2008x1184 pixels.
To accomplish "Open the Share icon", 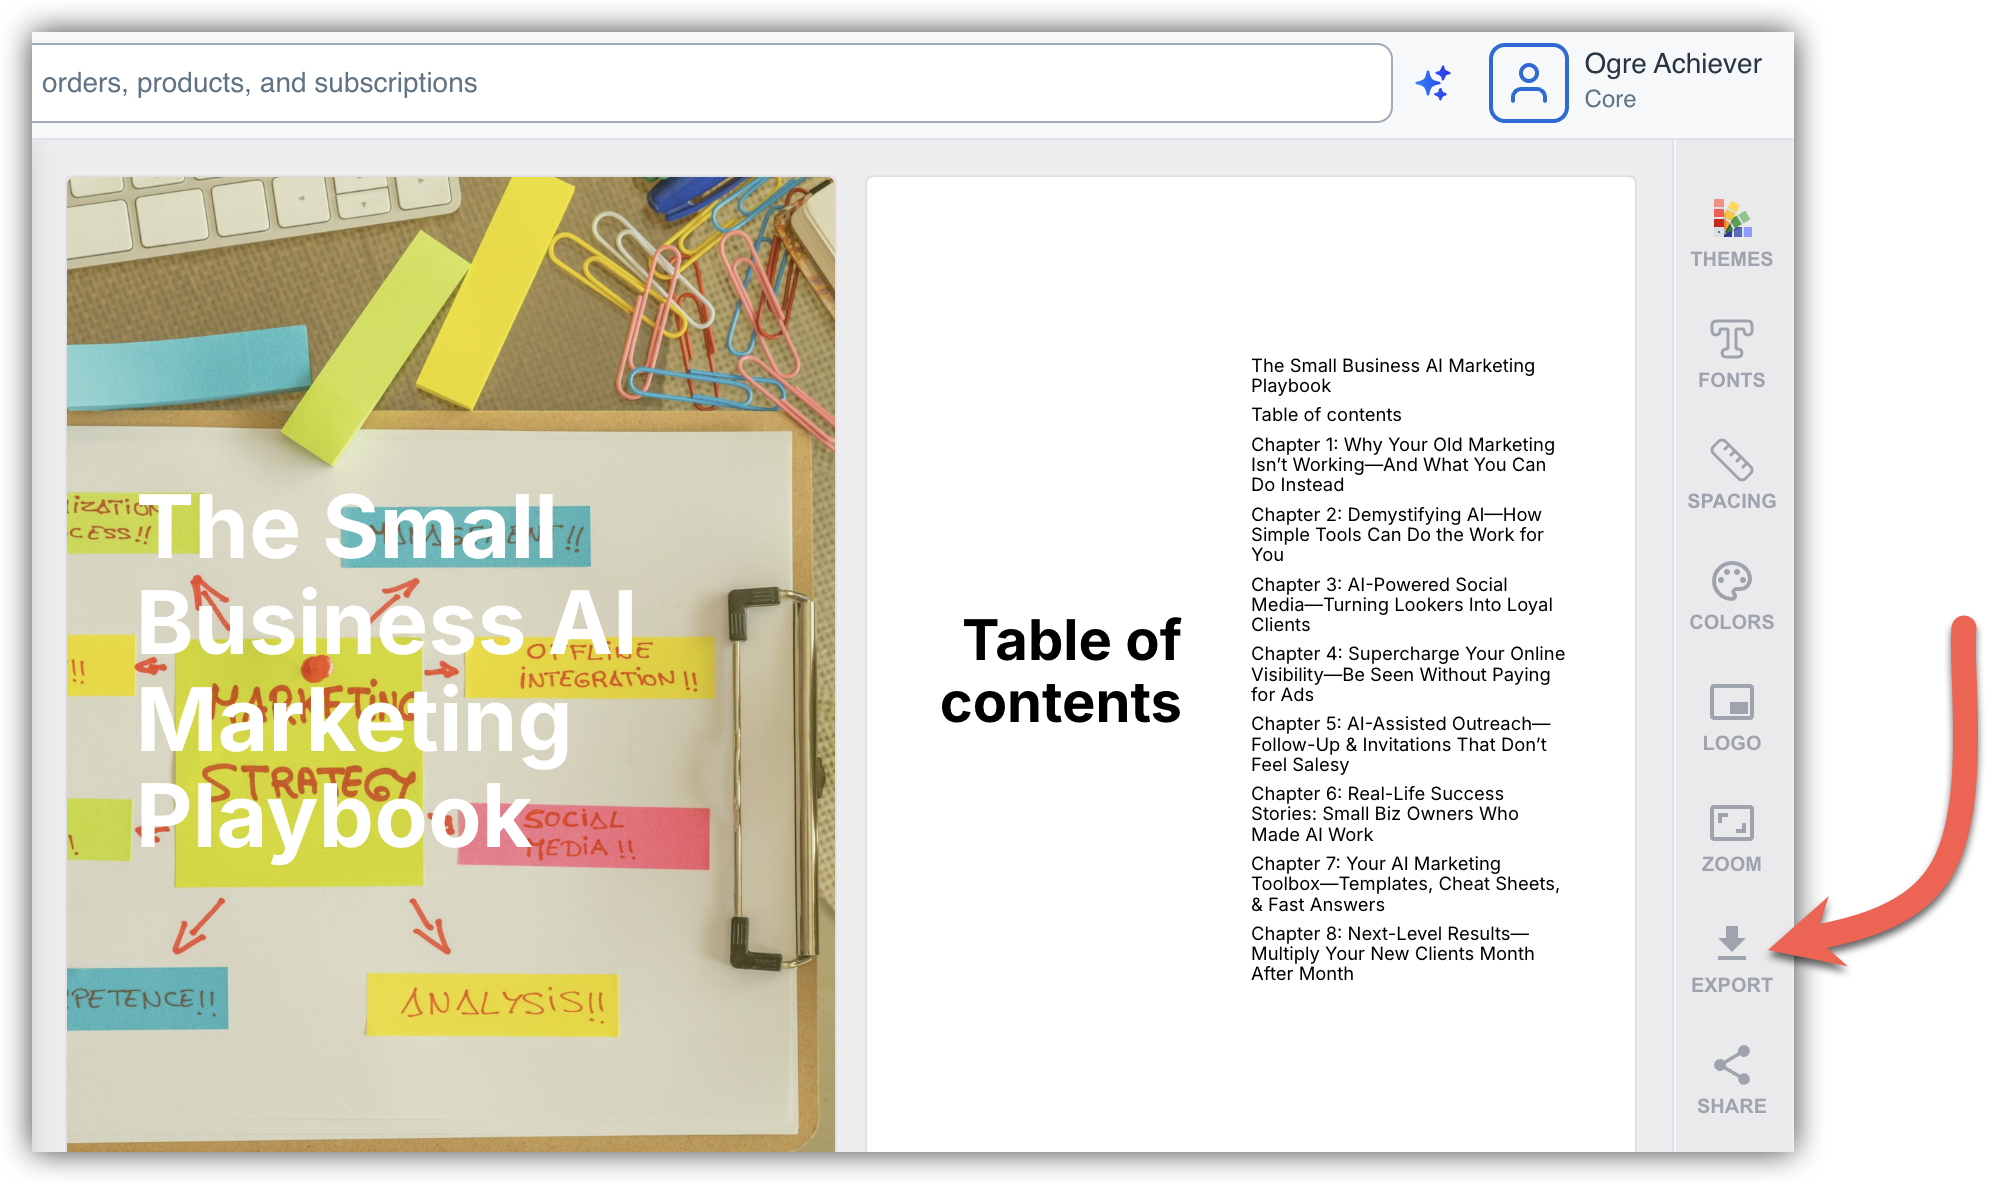I will coord(1731,1066).
